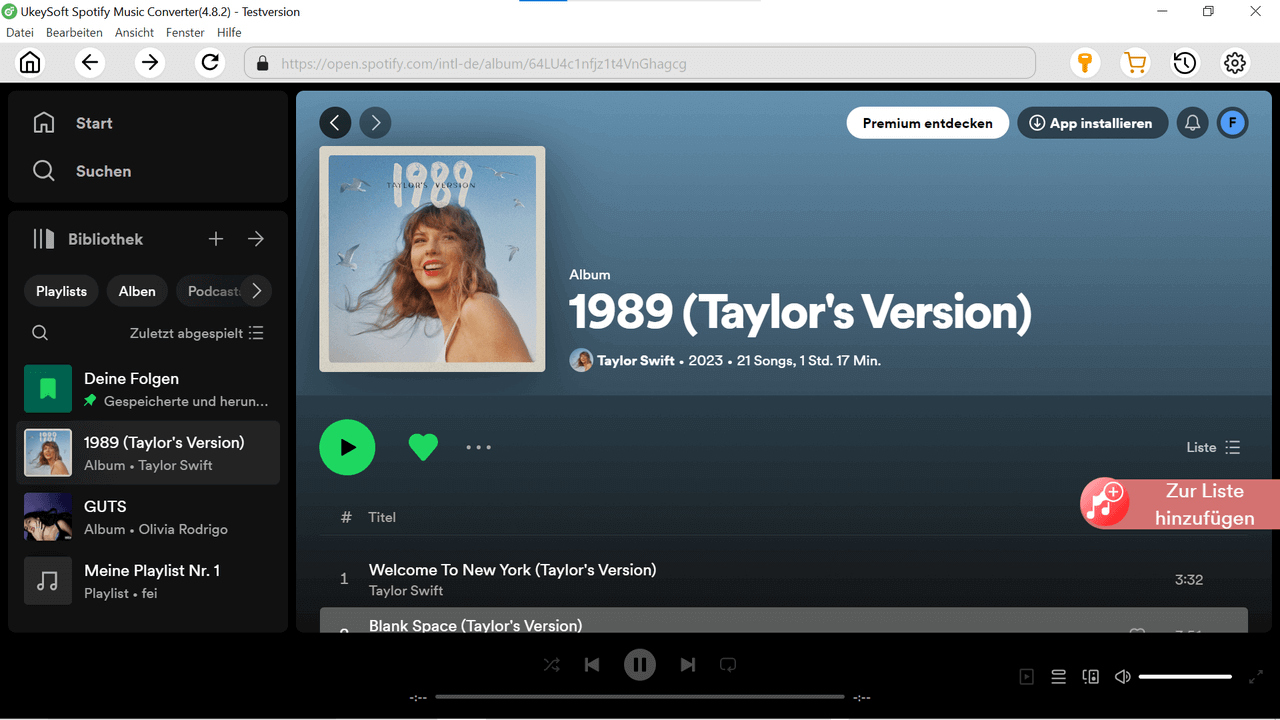The width and height of the screenshot is (1280, 720).
Task: Toggle the green heart saved status
Action: [423, 447]
